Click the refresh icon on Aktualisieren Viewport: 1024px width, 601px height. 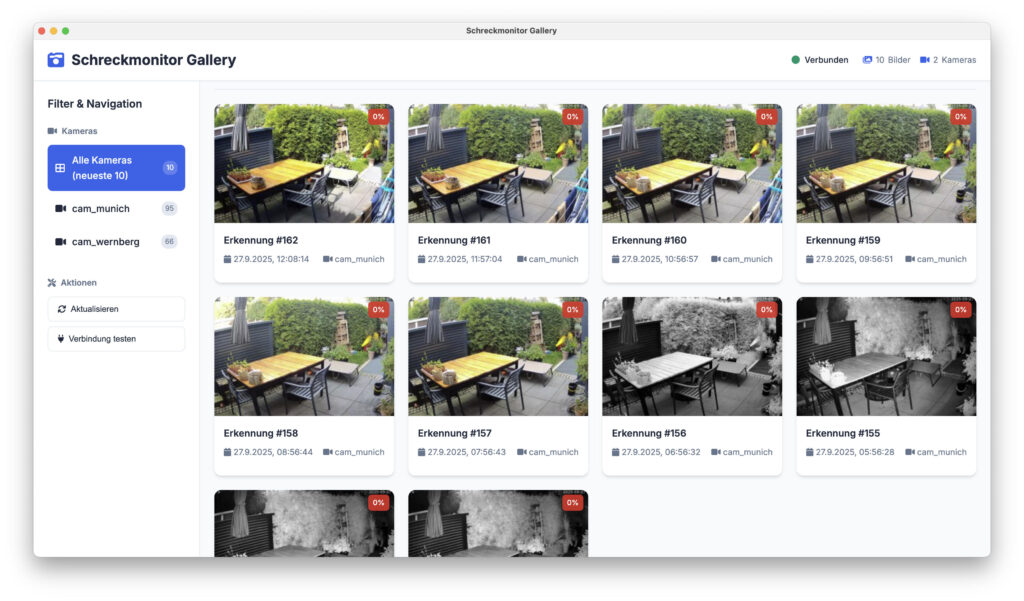(x=62, y=309)
